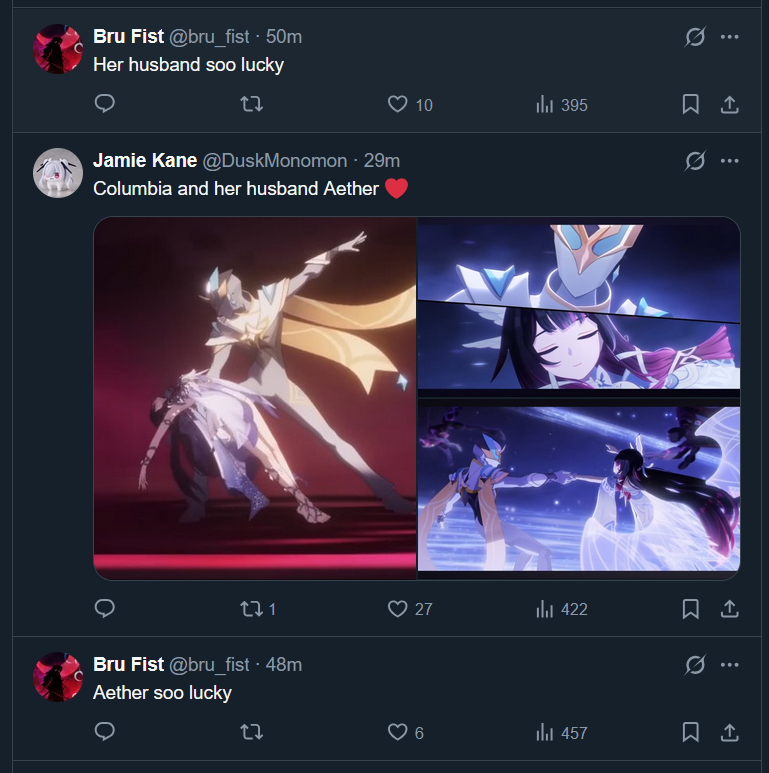Open more options for the 50m tweet
The width and height of the screenshot is (769, 773).
(x=730, y=36)
